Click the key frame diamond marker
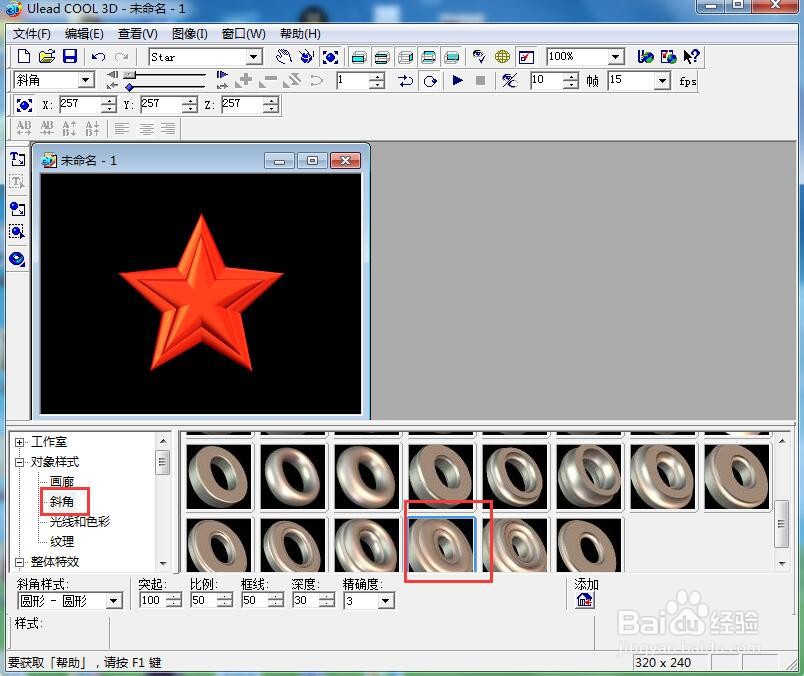Image resolution: width=804 pixels, height=676 pixels. pos(130,87)
